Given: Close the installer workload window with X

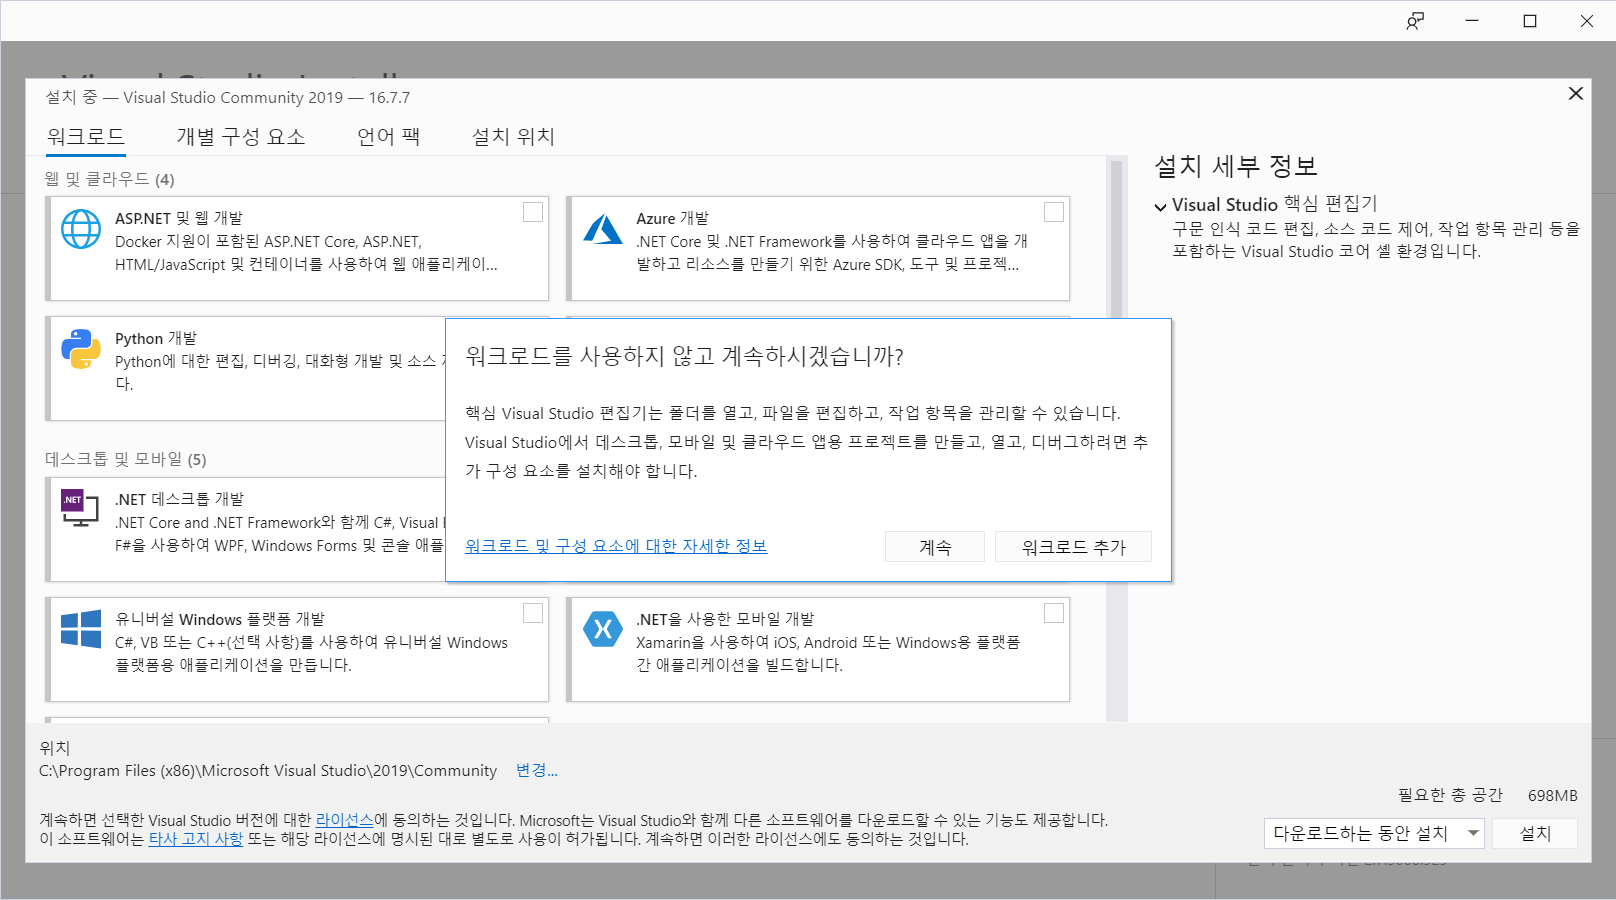Looking at the screenshot, I should (1576, 93).
